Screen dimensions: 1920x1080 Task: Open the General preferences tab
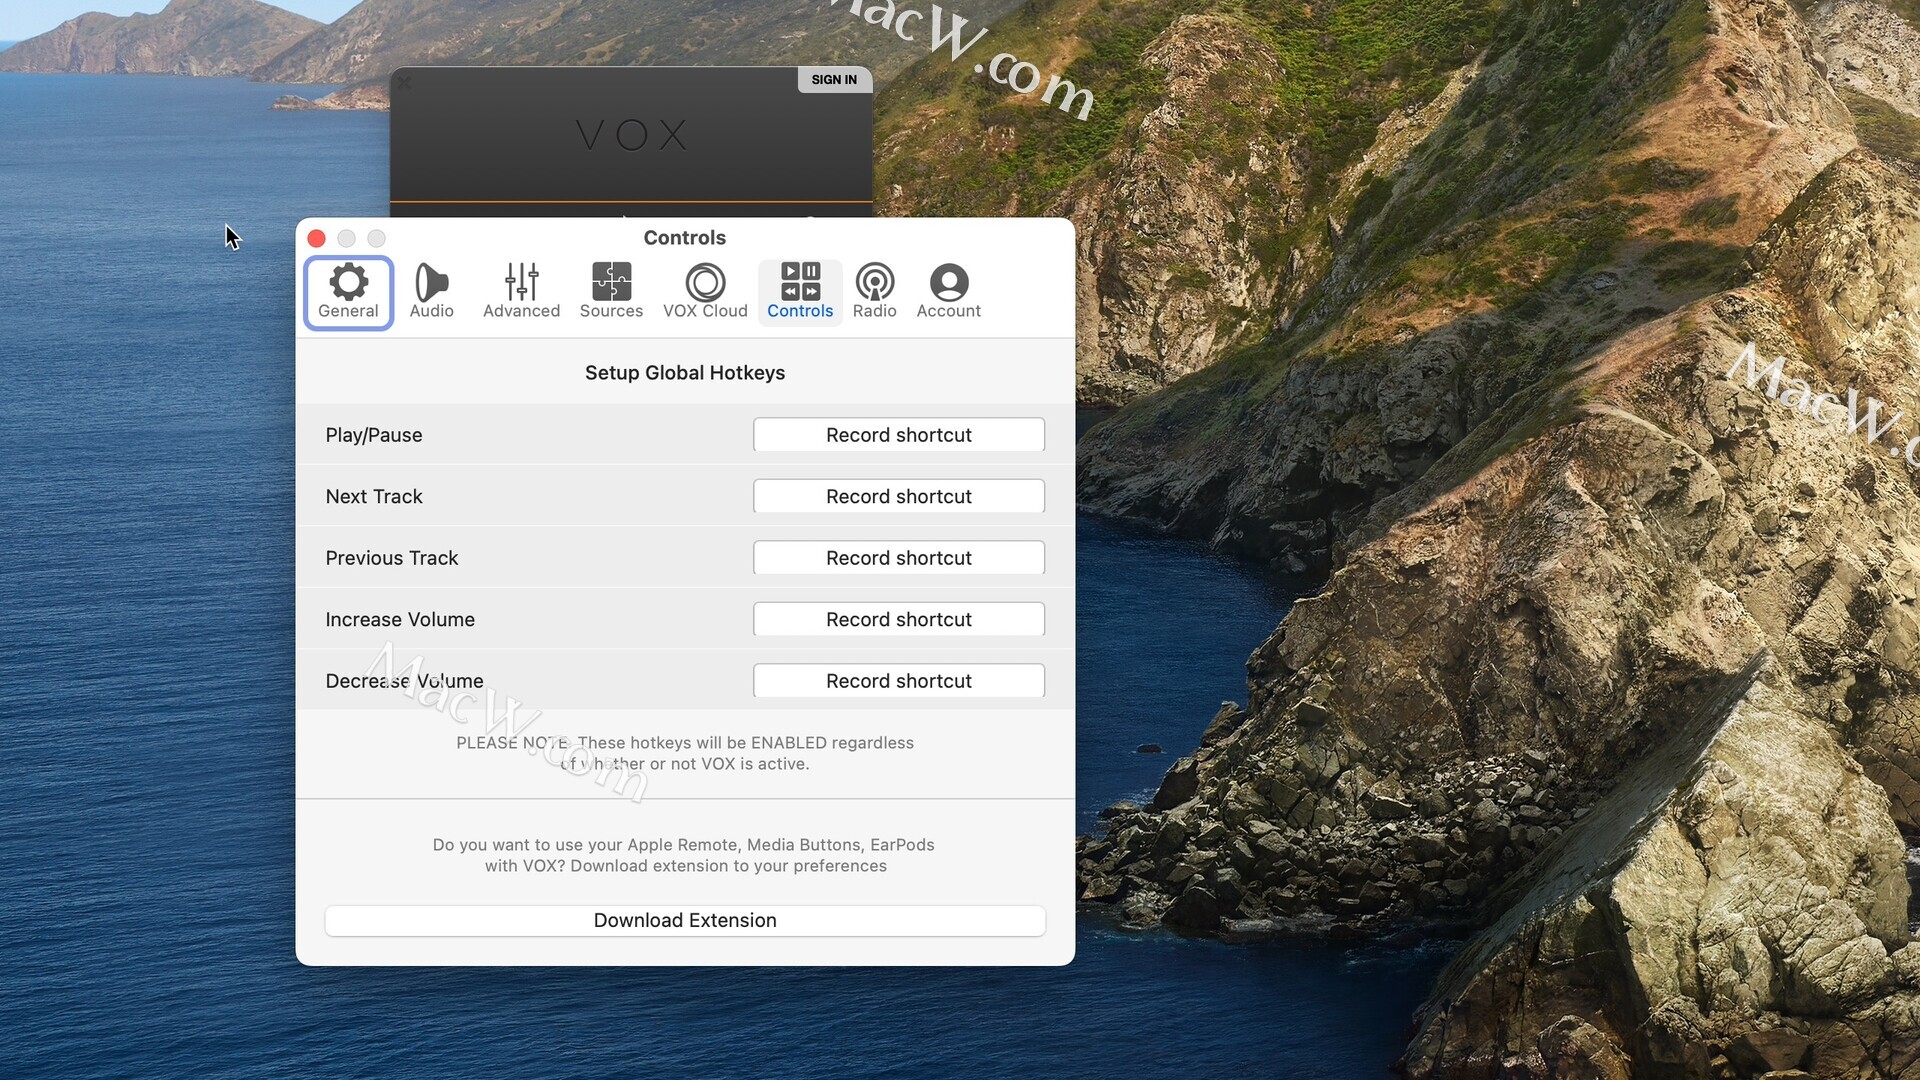[348, 292]
